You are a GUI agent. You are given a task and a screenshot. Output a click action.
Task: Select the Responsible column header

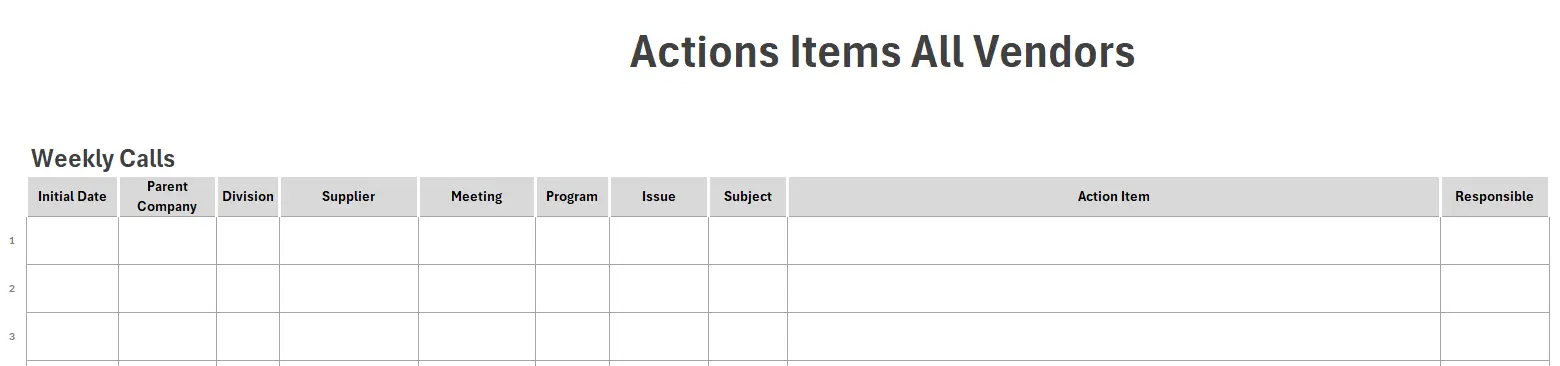pyautogui.click(x=1494, y=197)
